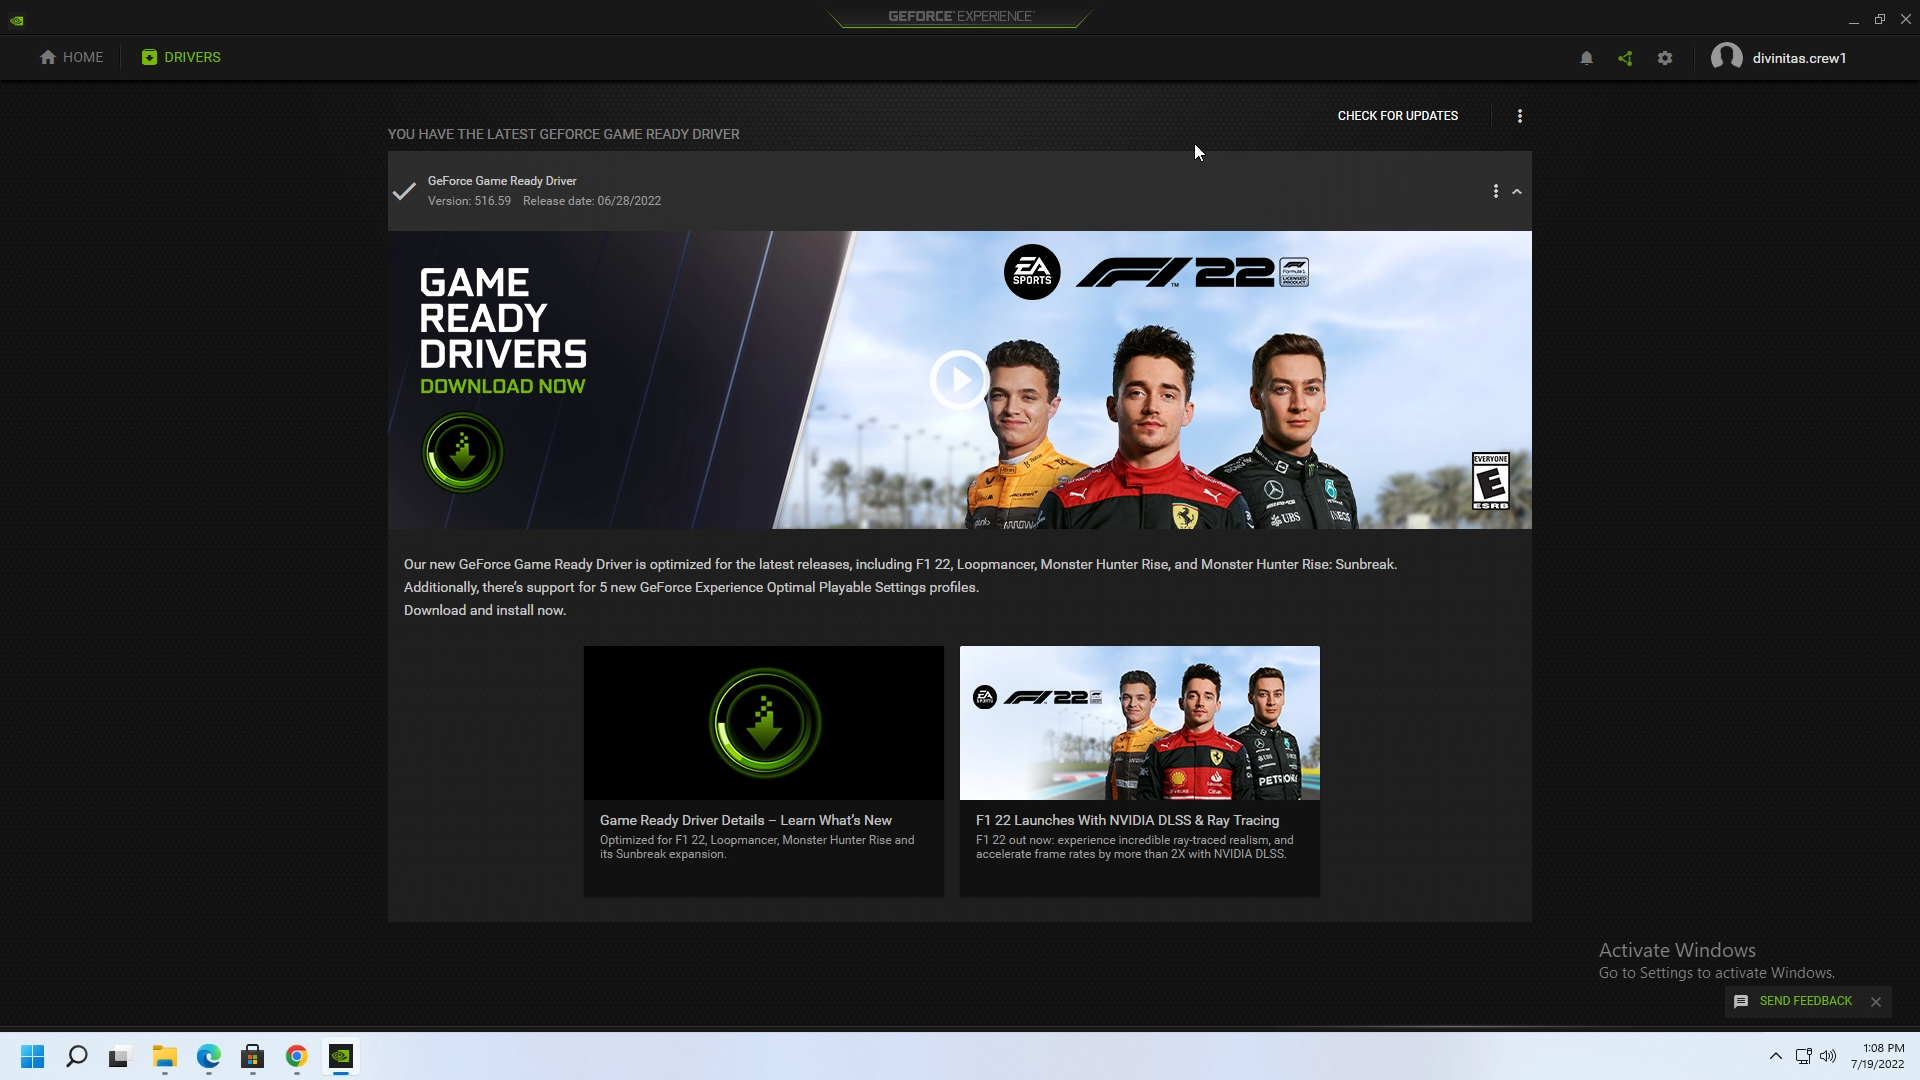Open the driver card's three-dot menu

(1496, 191)
